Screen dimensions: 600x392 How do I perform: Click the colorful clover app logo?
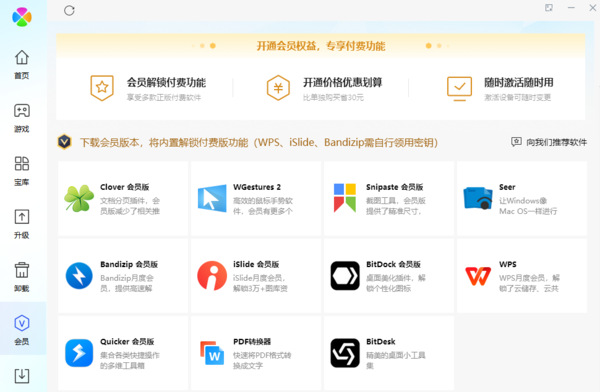tap(22, 17)
